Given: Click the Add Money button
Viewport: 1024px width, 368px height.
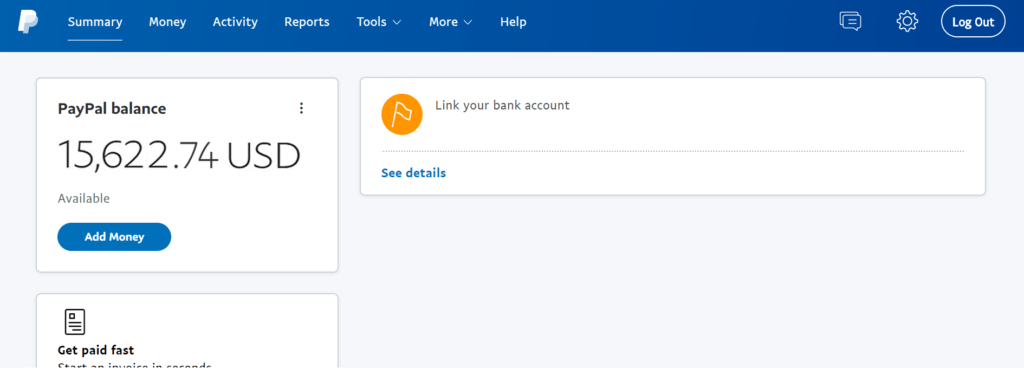Looking at the screenshot, I should [x=114, y=237].
